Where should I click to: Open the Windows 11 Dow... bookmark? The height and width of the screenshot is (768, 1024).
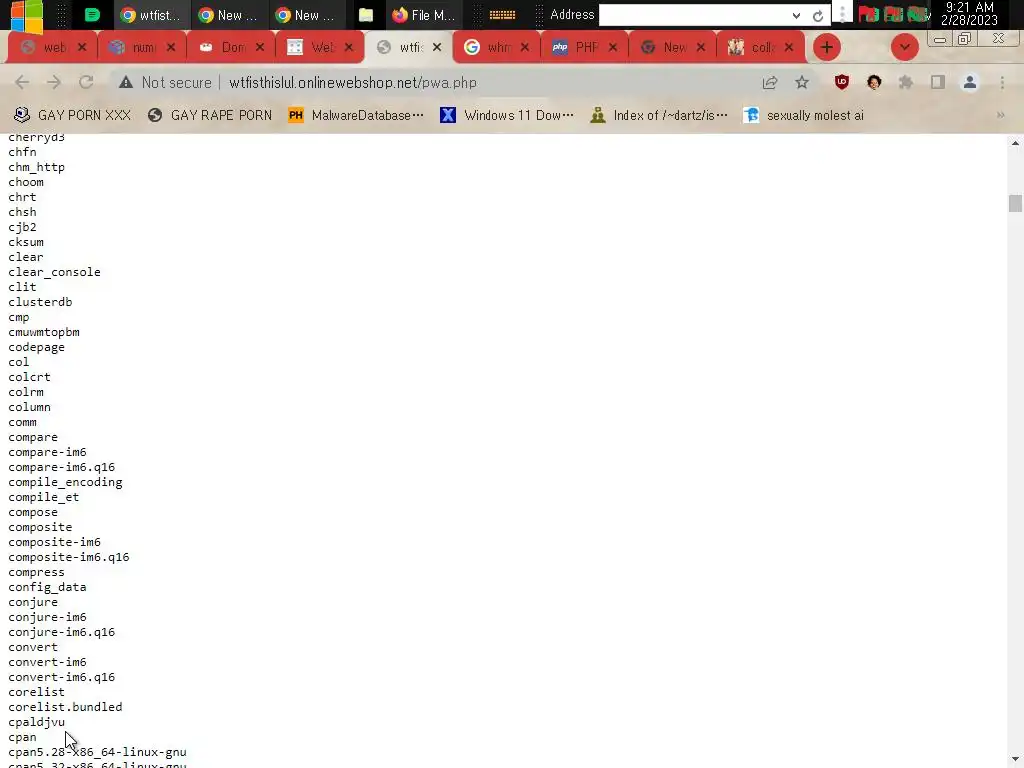[507, 116]
